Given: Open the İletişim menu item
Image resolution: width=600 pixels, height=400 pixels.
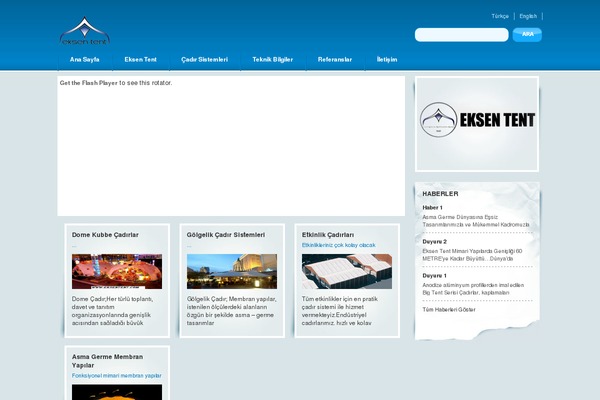Looking at the screenshot, I should (387, 60).
